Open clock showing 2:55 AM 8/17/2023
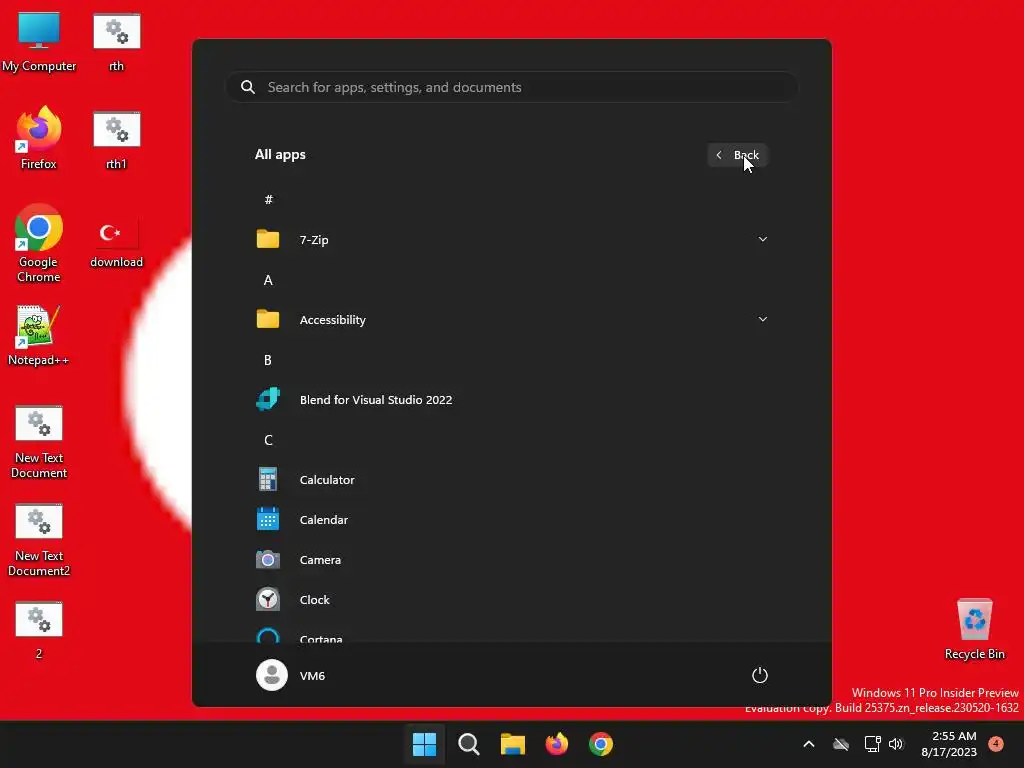1024x768 pixels. click(949, 744)
